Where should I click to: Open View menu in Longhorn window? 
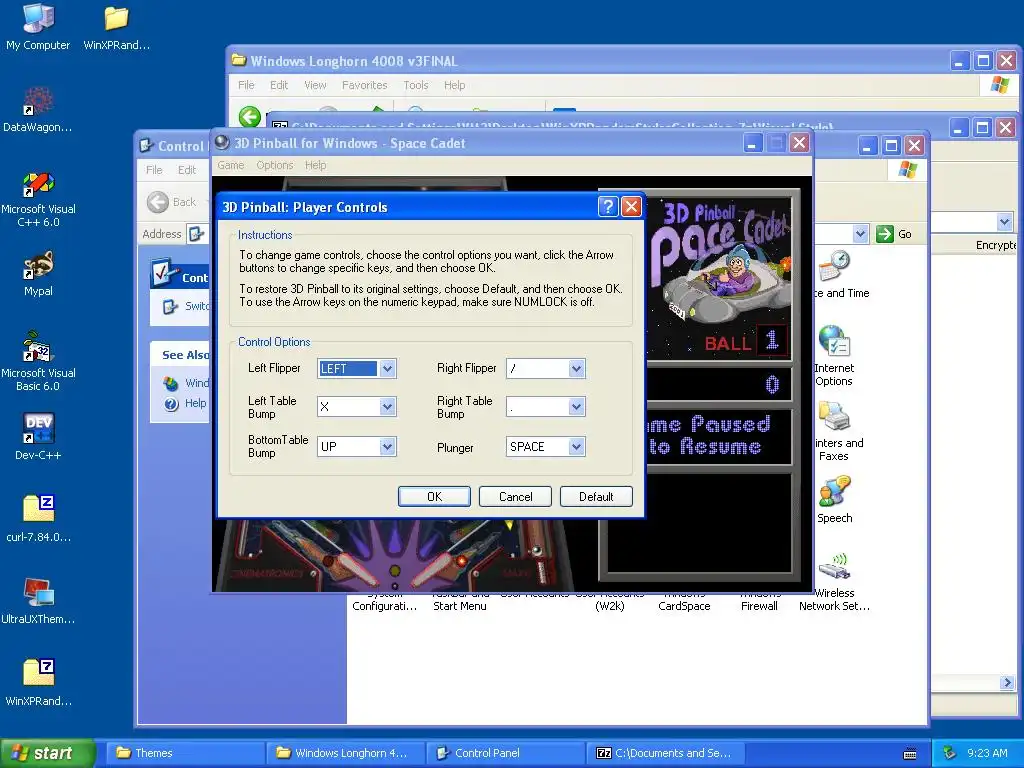(x=315, y=85)
